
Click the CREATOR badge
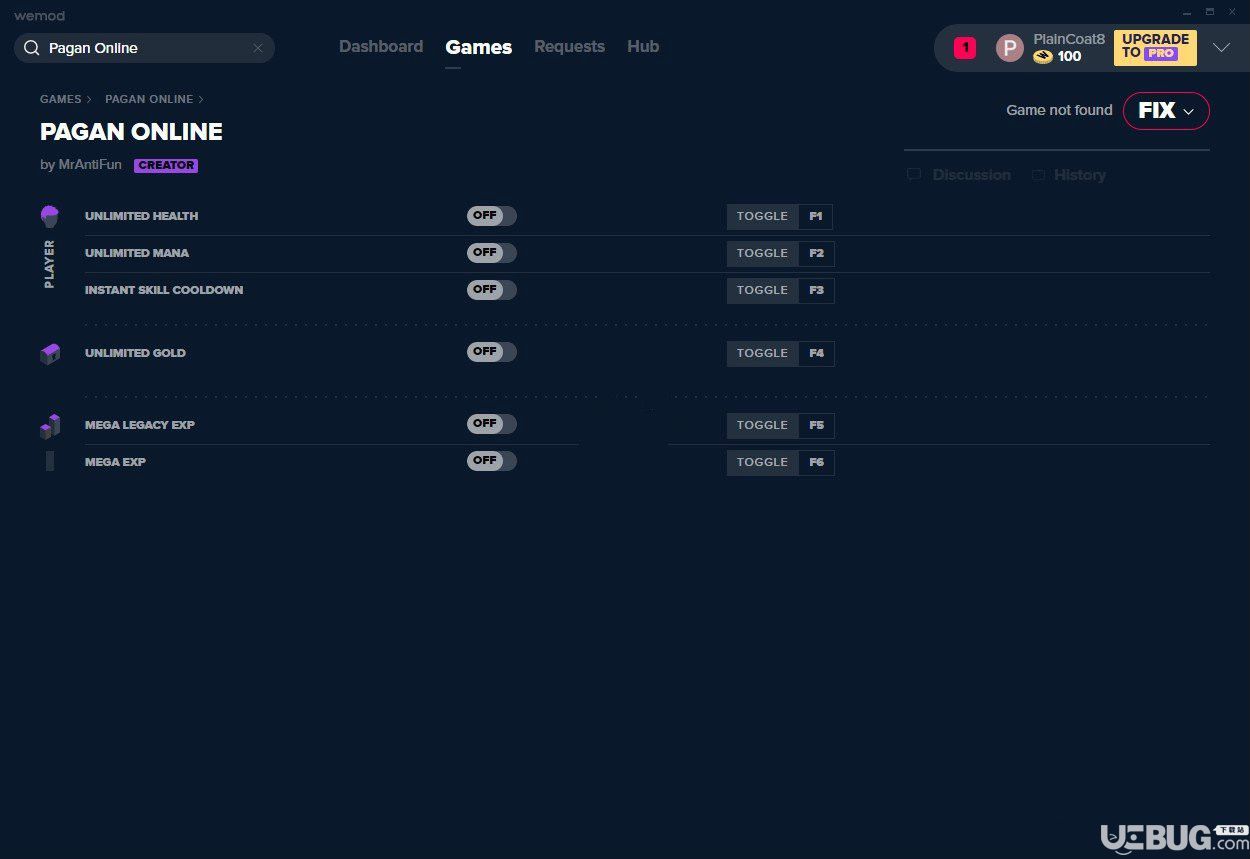(x=166, y=166)
